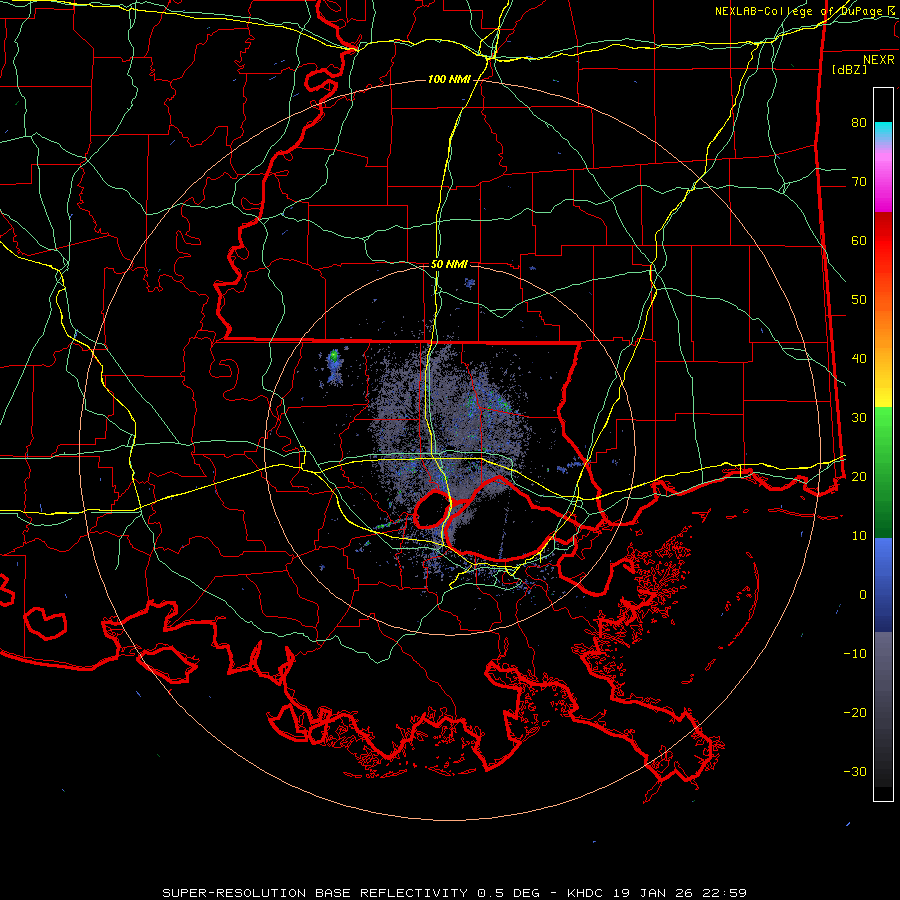The width and height of the screenshot is (900, 900).
Task: Click the 70 value on dBZ scale
Action: pos(859,181)
